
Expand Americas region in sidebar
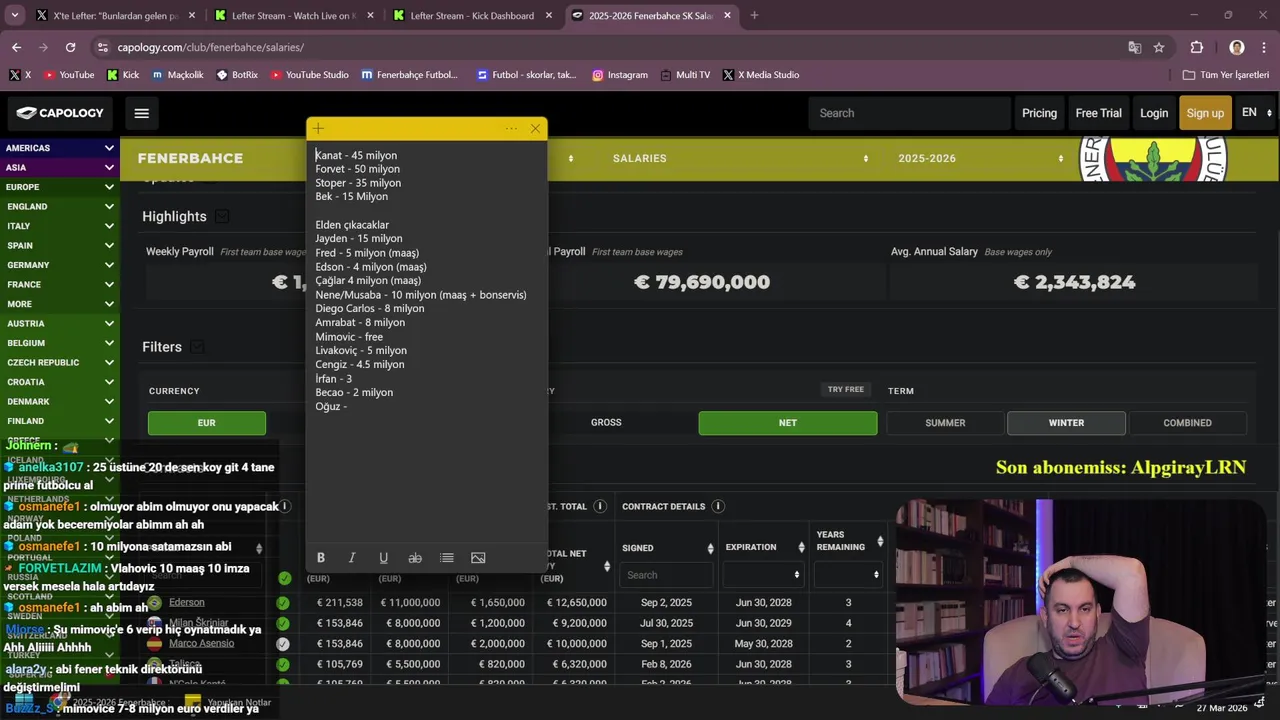tap(60, 148)
